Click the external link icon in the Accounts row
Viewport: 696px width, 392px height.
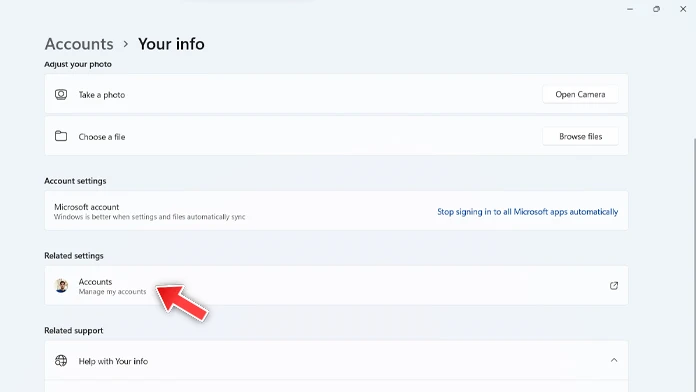614,285
